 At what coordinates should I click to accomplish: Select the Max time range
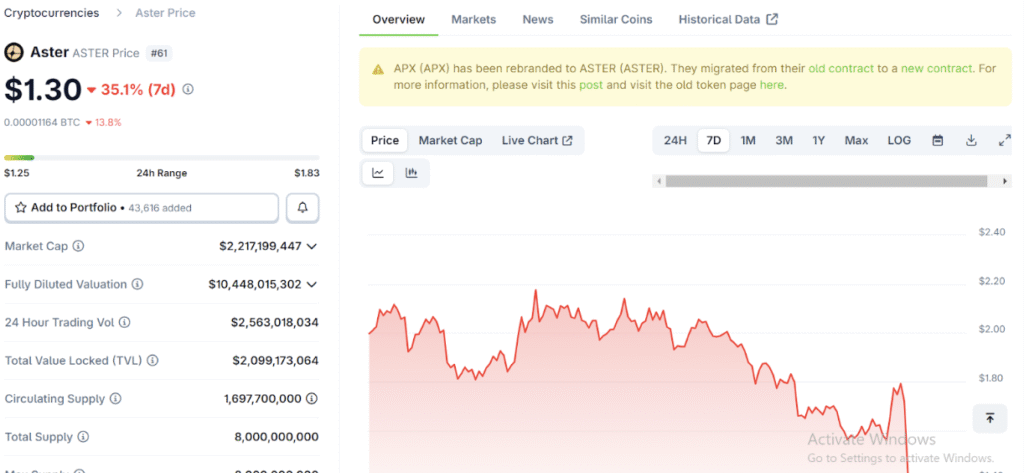pyautogui.click(x=856, y=141)
